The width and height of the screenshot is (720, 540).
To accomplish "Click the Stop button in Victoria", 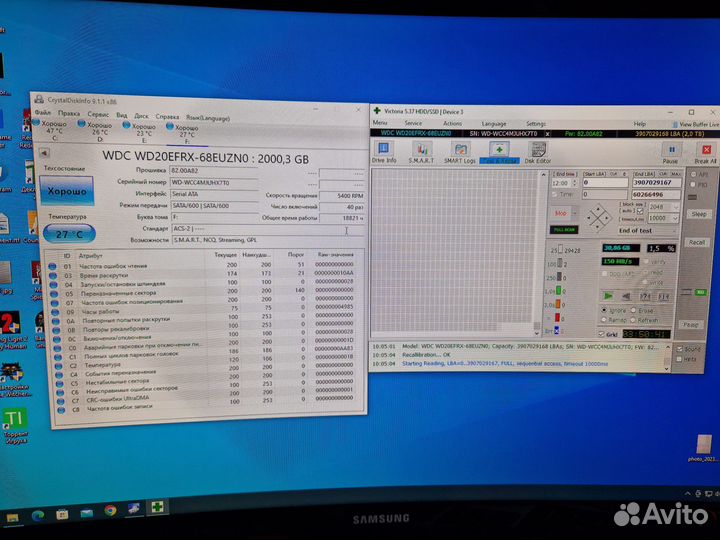I will (x=561, y=214).
